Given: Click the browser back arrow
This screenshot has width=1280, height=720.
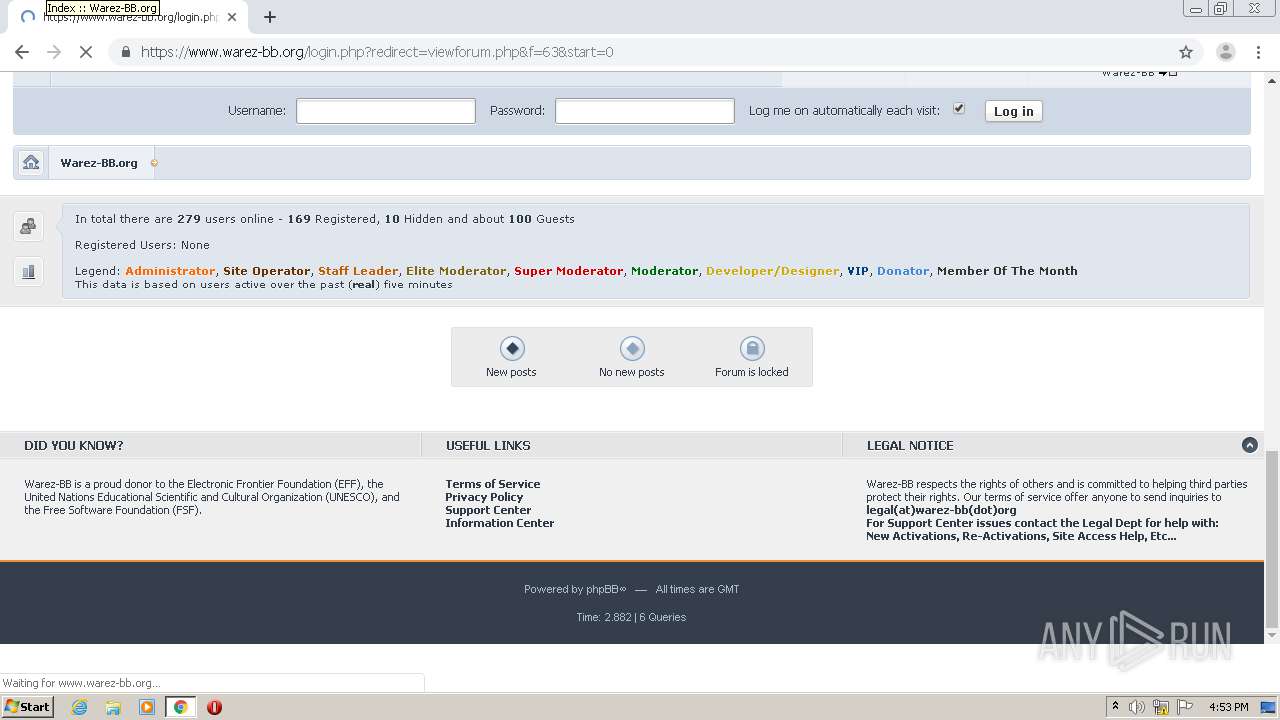Looking at the screenshot, I should (x=22, y=52).
